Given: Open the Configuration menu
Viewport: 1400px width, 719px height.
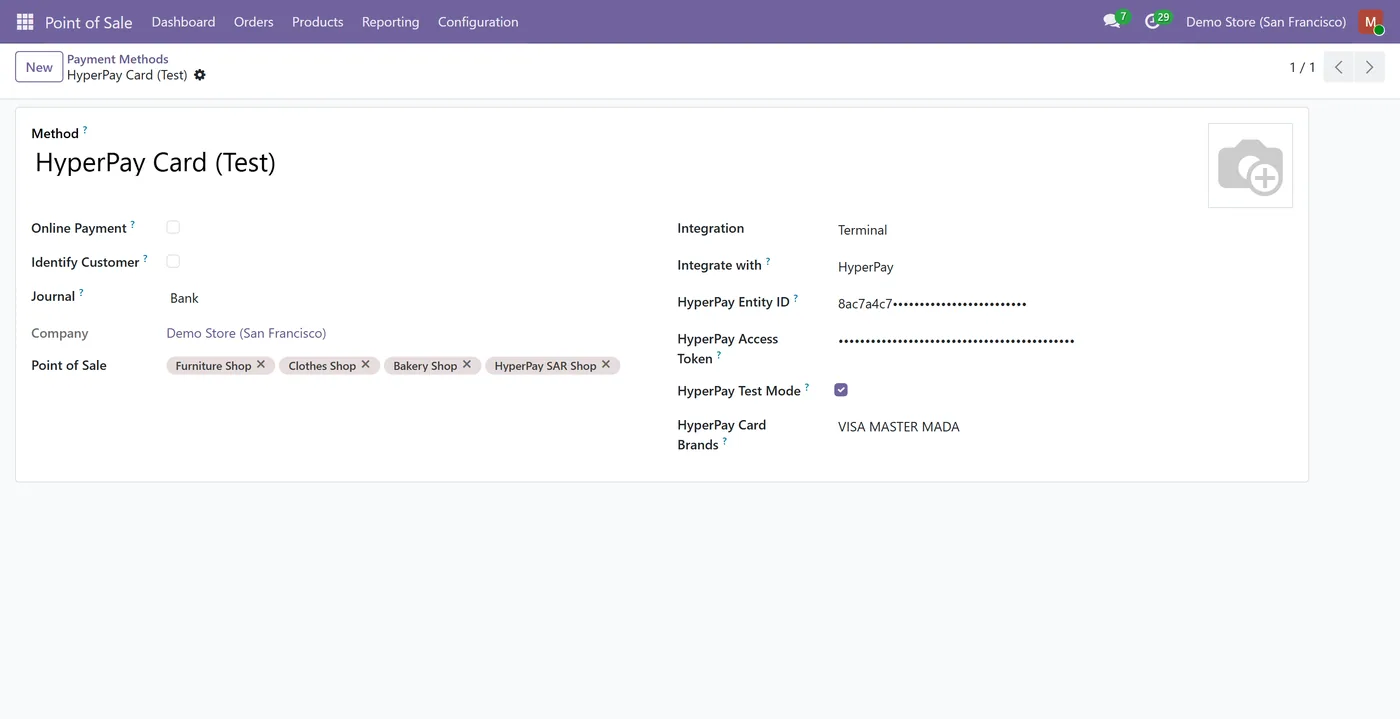Looking at the screenshot, I should [478, 21].
